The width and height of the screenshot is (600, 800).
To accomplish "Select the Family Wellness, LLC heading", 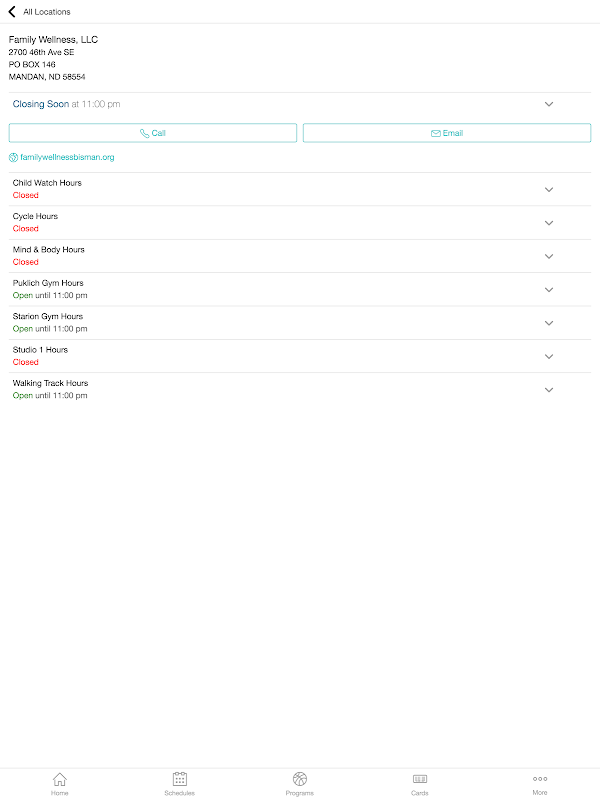I will [x=53, y=40].
